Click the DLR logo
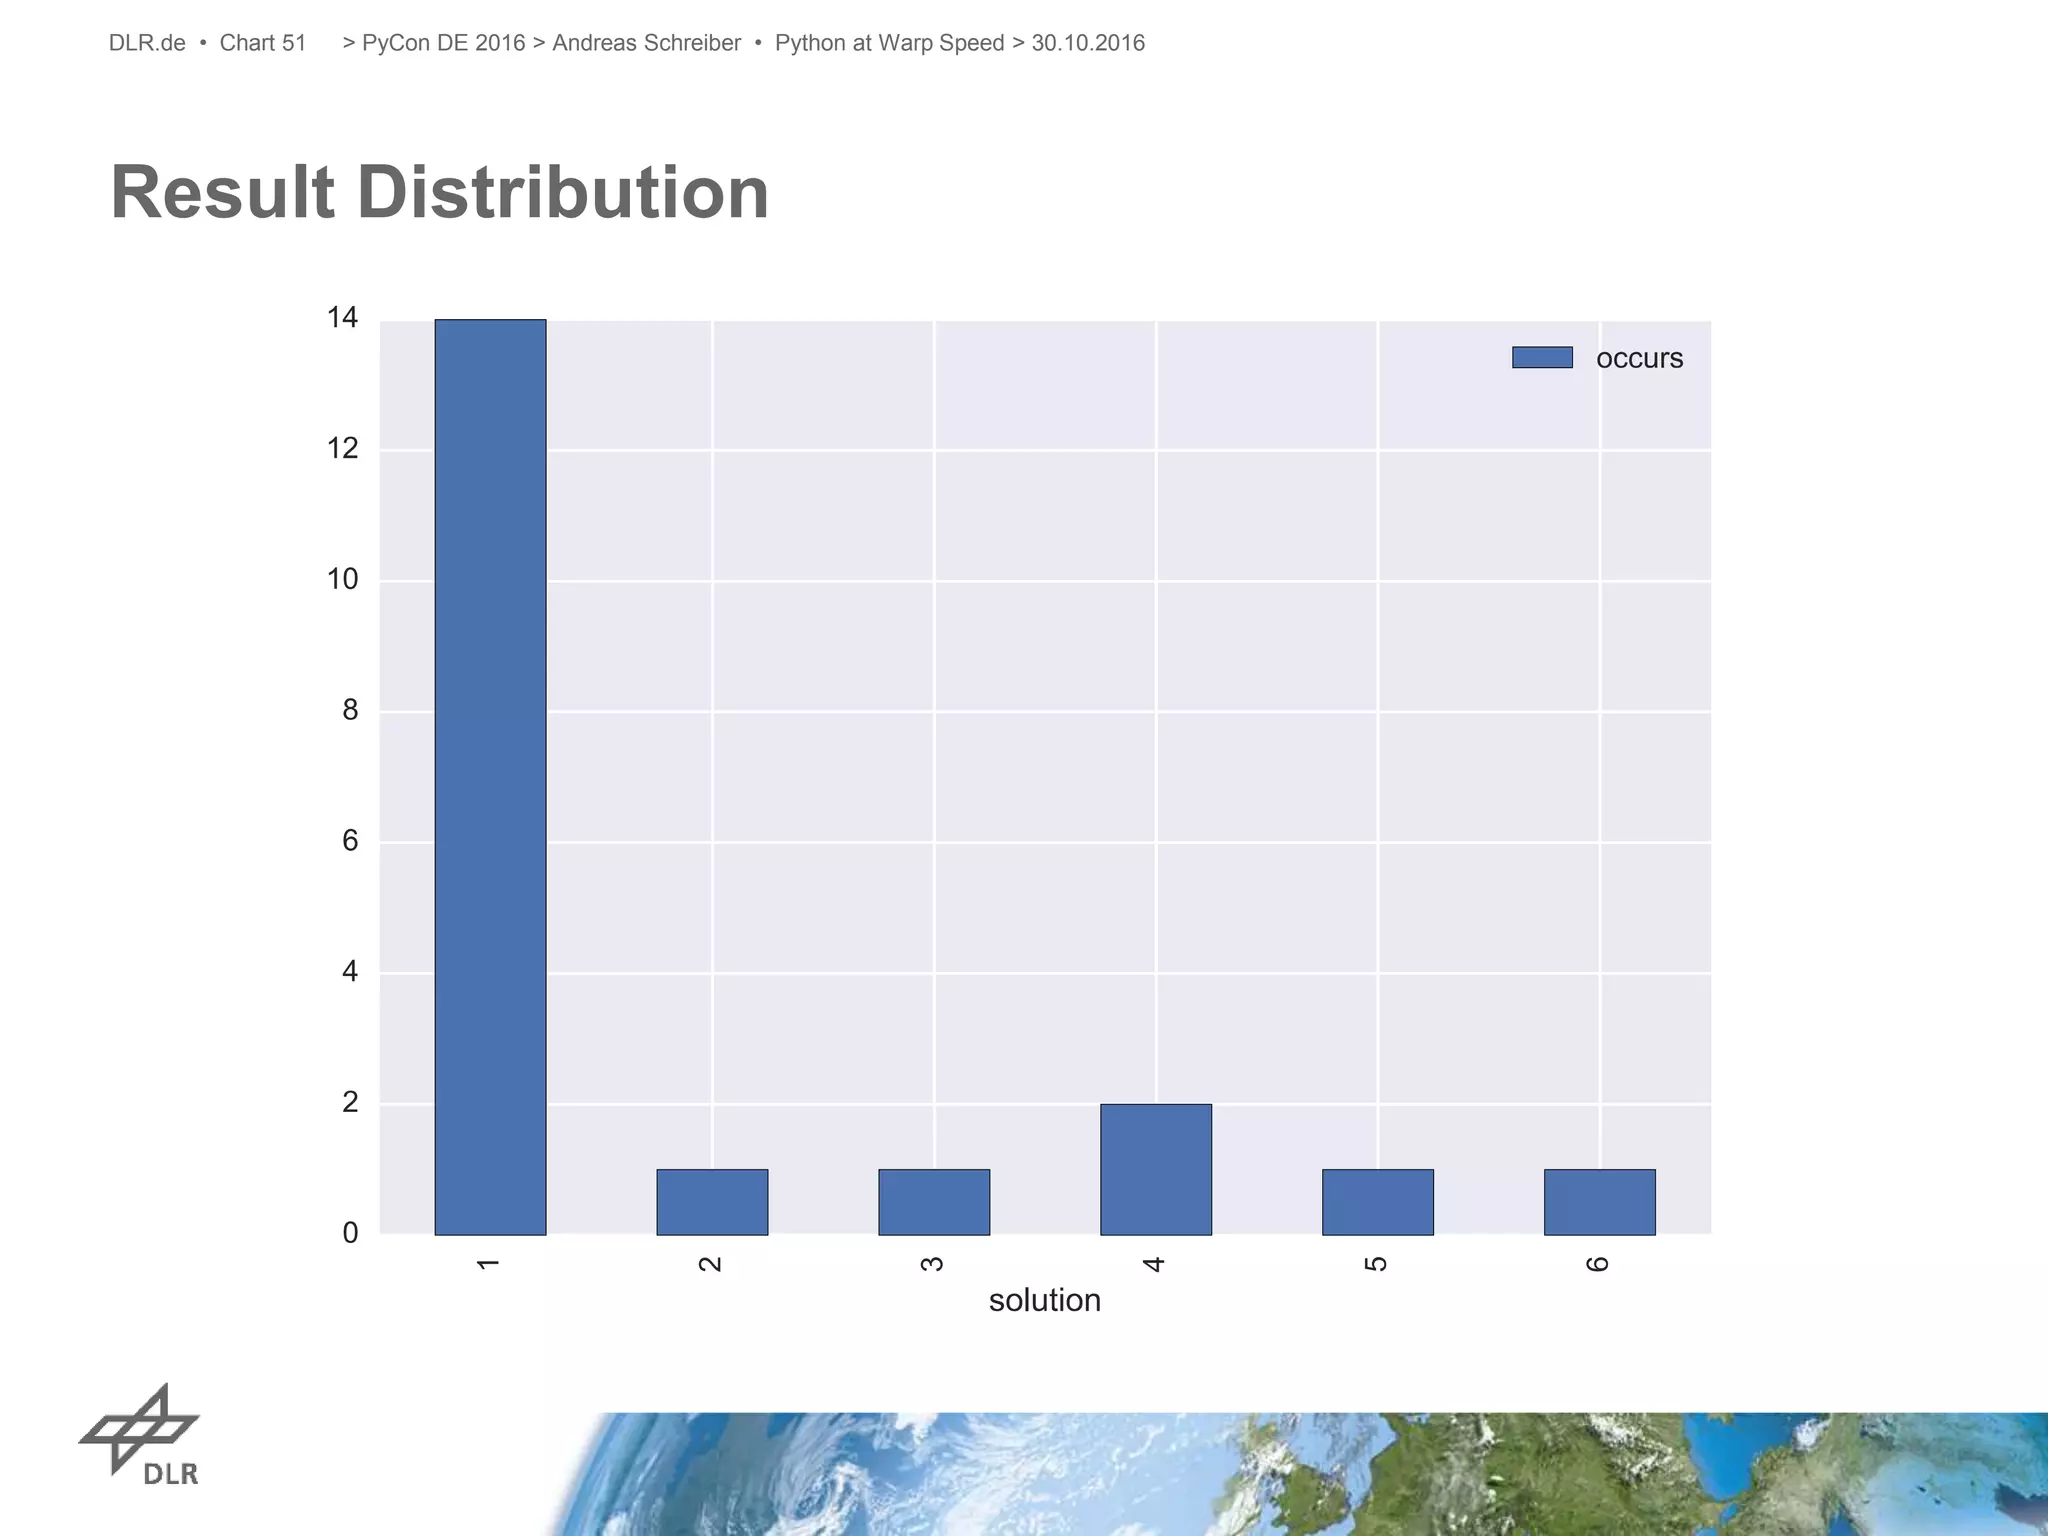2048x1536 pixels. [x=139, y=1436]
